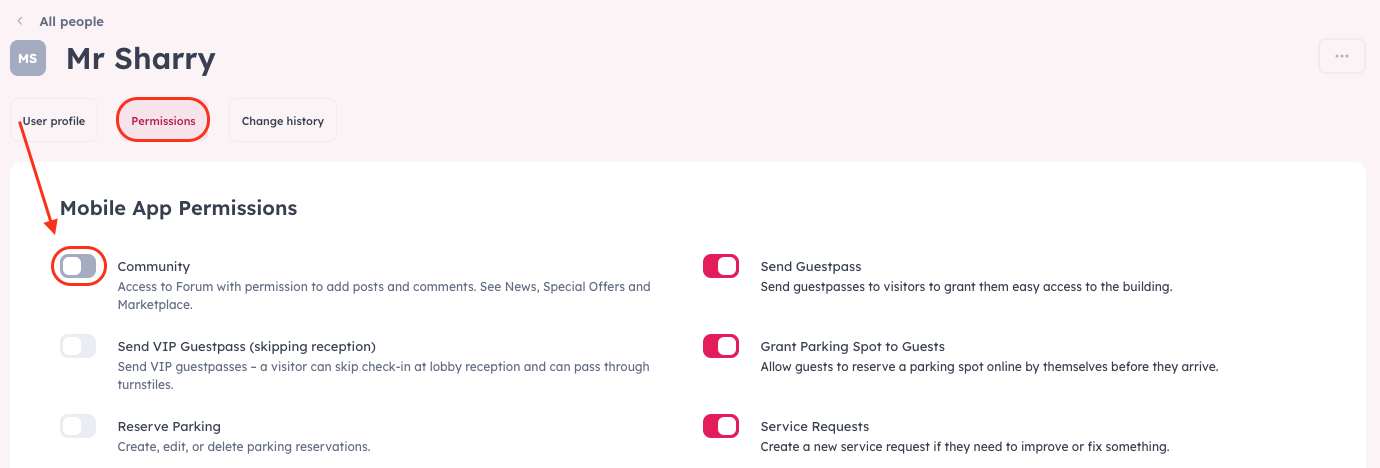1380x468 pixels.
Task: Click the back chevron beside All people
Action: click(x=20, y=21)
